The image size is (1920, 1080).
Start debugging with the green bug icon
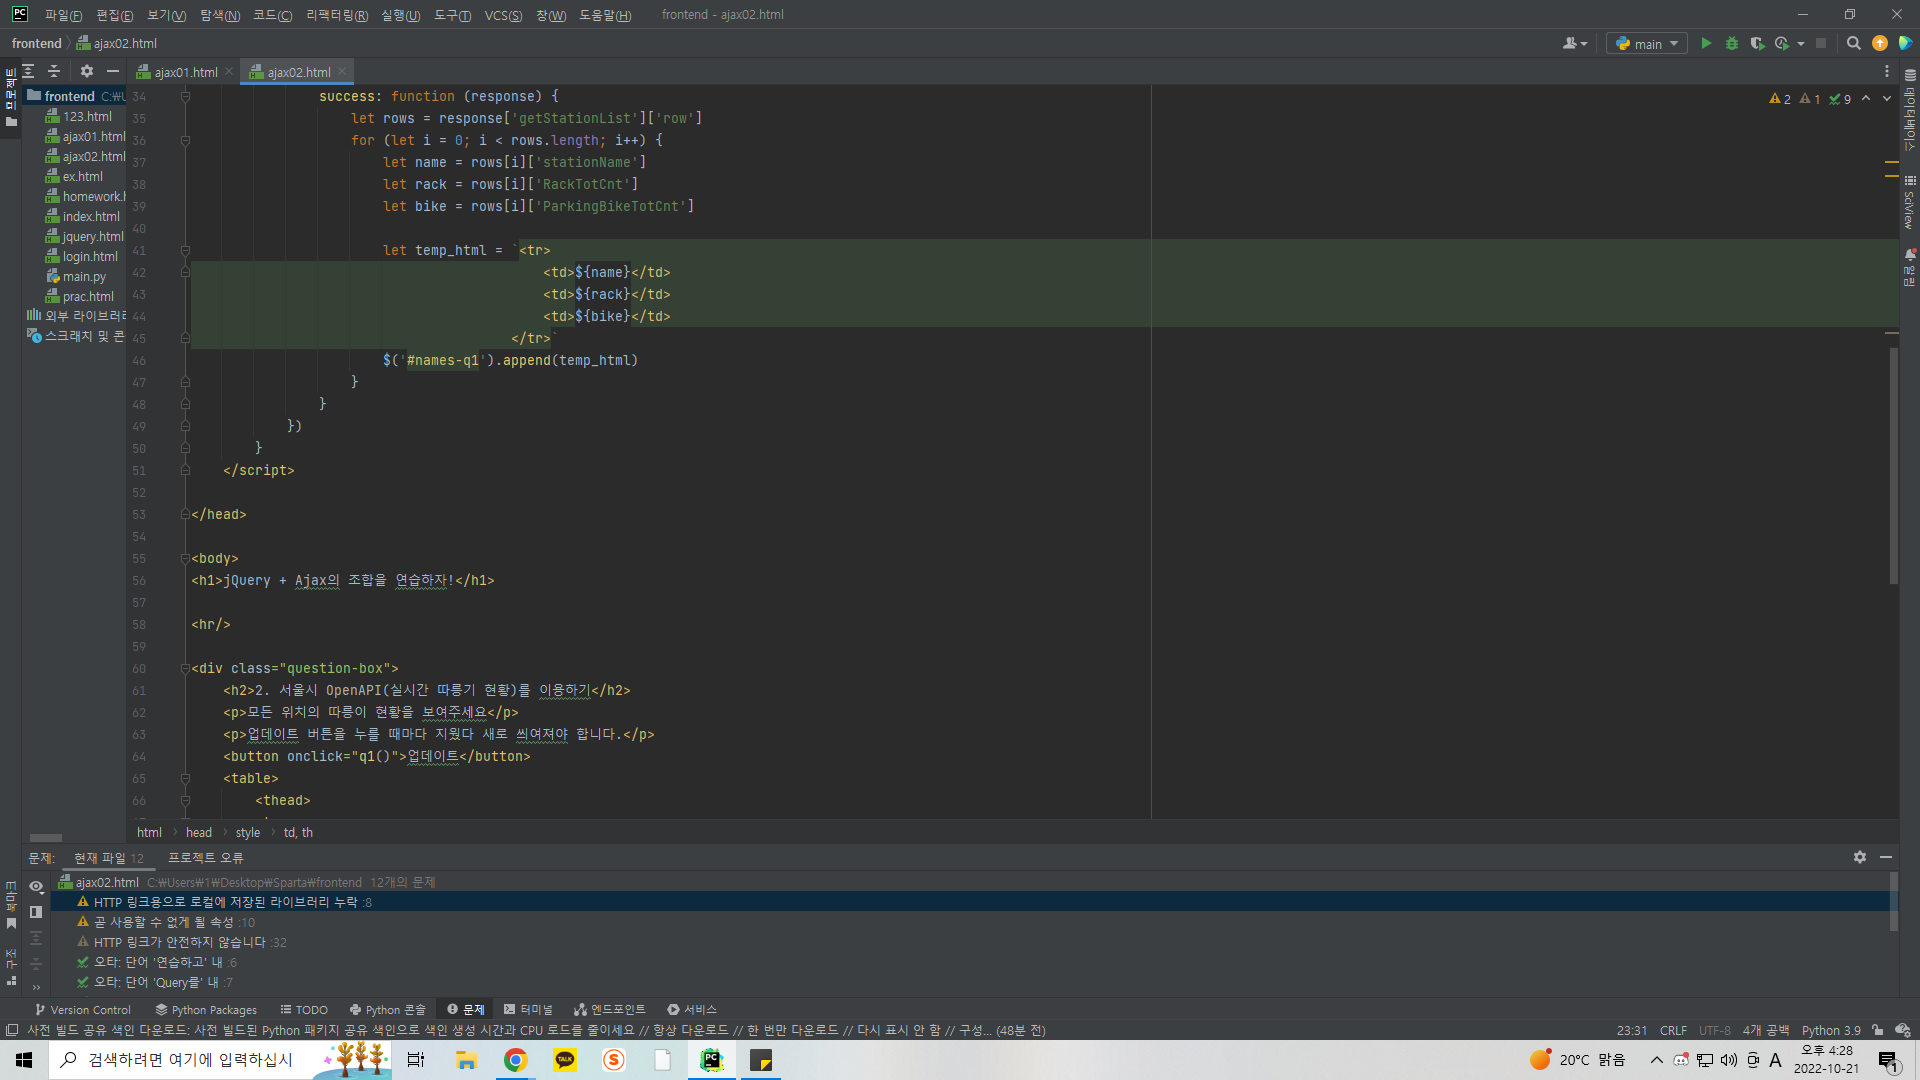point(1732,44)
